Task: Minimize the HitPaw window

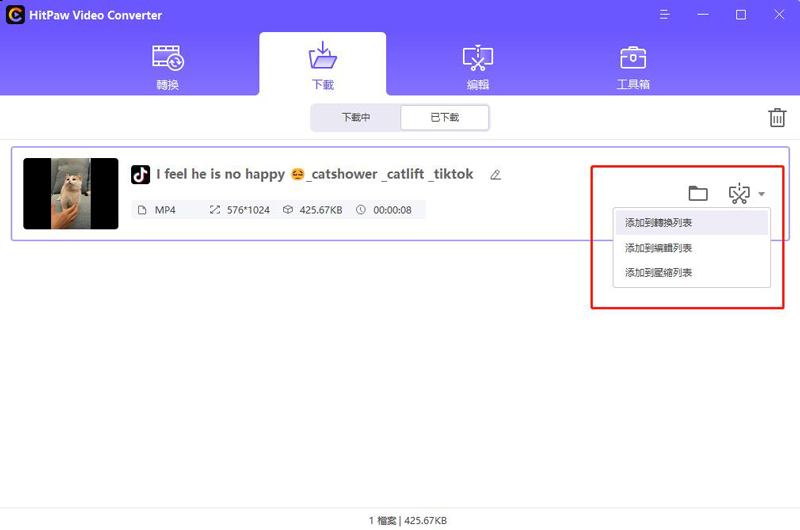Action: click(703, 15)
